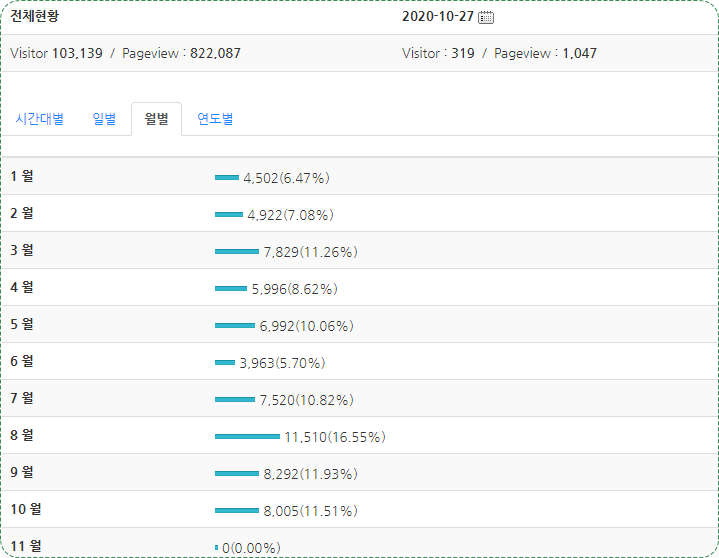Click the 1 월 row label
719x558 pixels.
(22, 176)
